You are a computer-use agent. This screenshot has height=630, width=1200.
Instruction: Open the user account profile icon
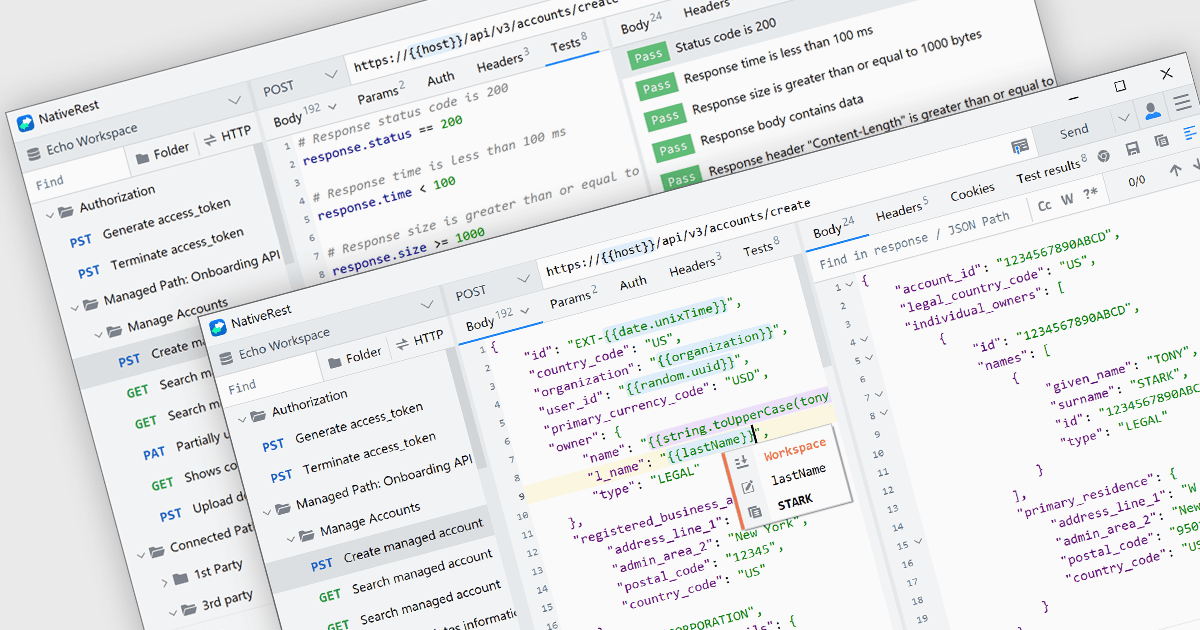pyautogui.click(x=1152, y=109)
